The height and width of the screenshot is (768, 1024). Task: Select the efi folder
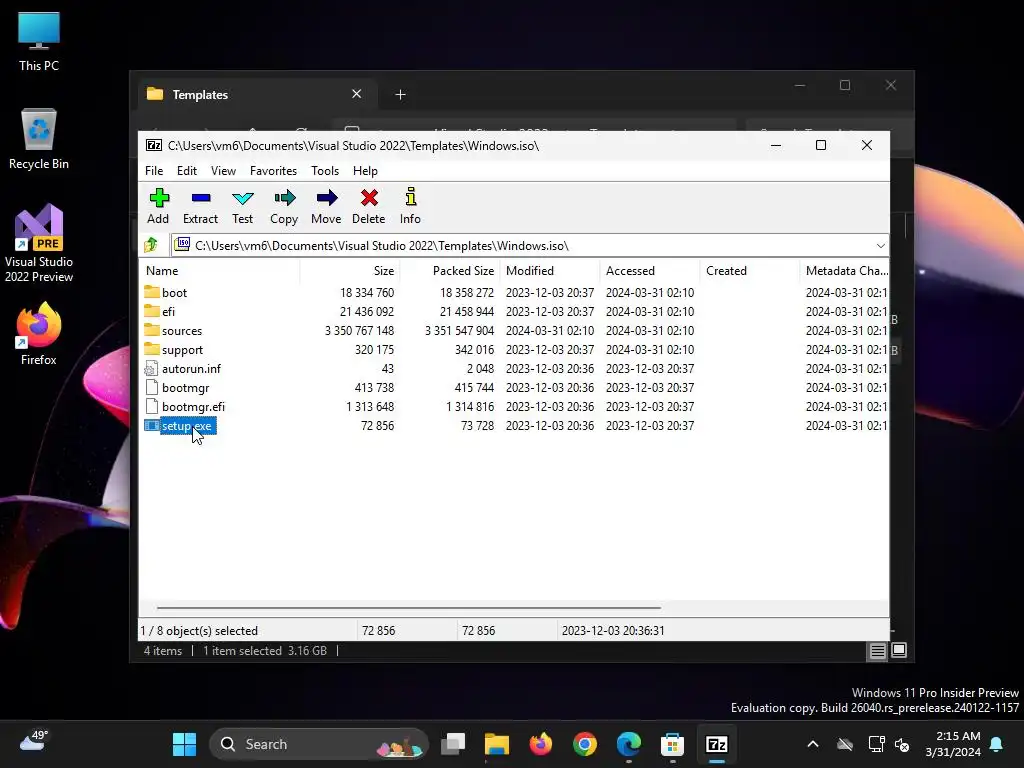[x=168, y=312]
